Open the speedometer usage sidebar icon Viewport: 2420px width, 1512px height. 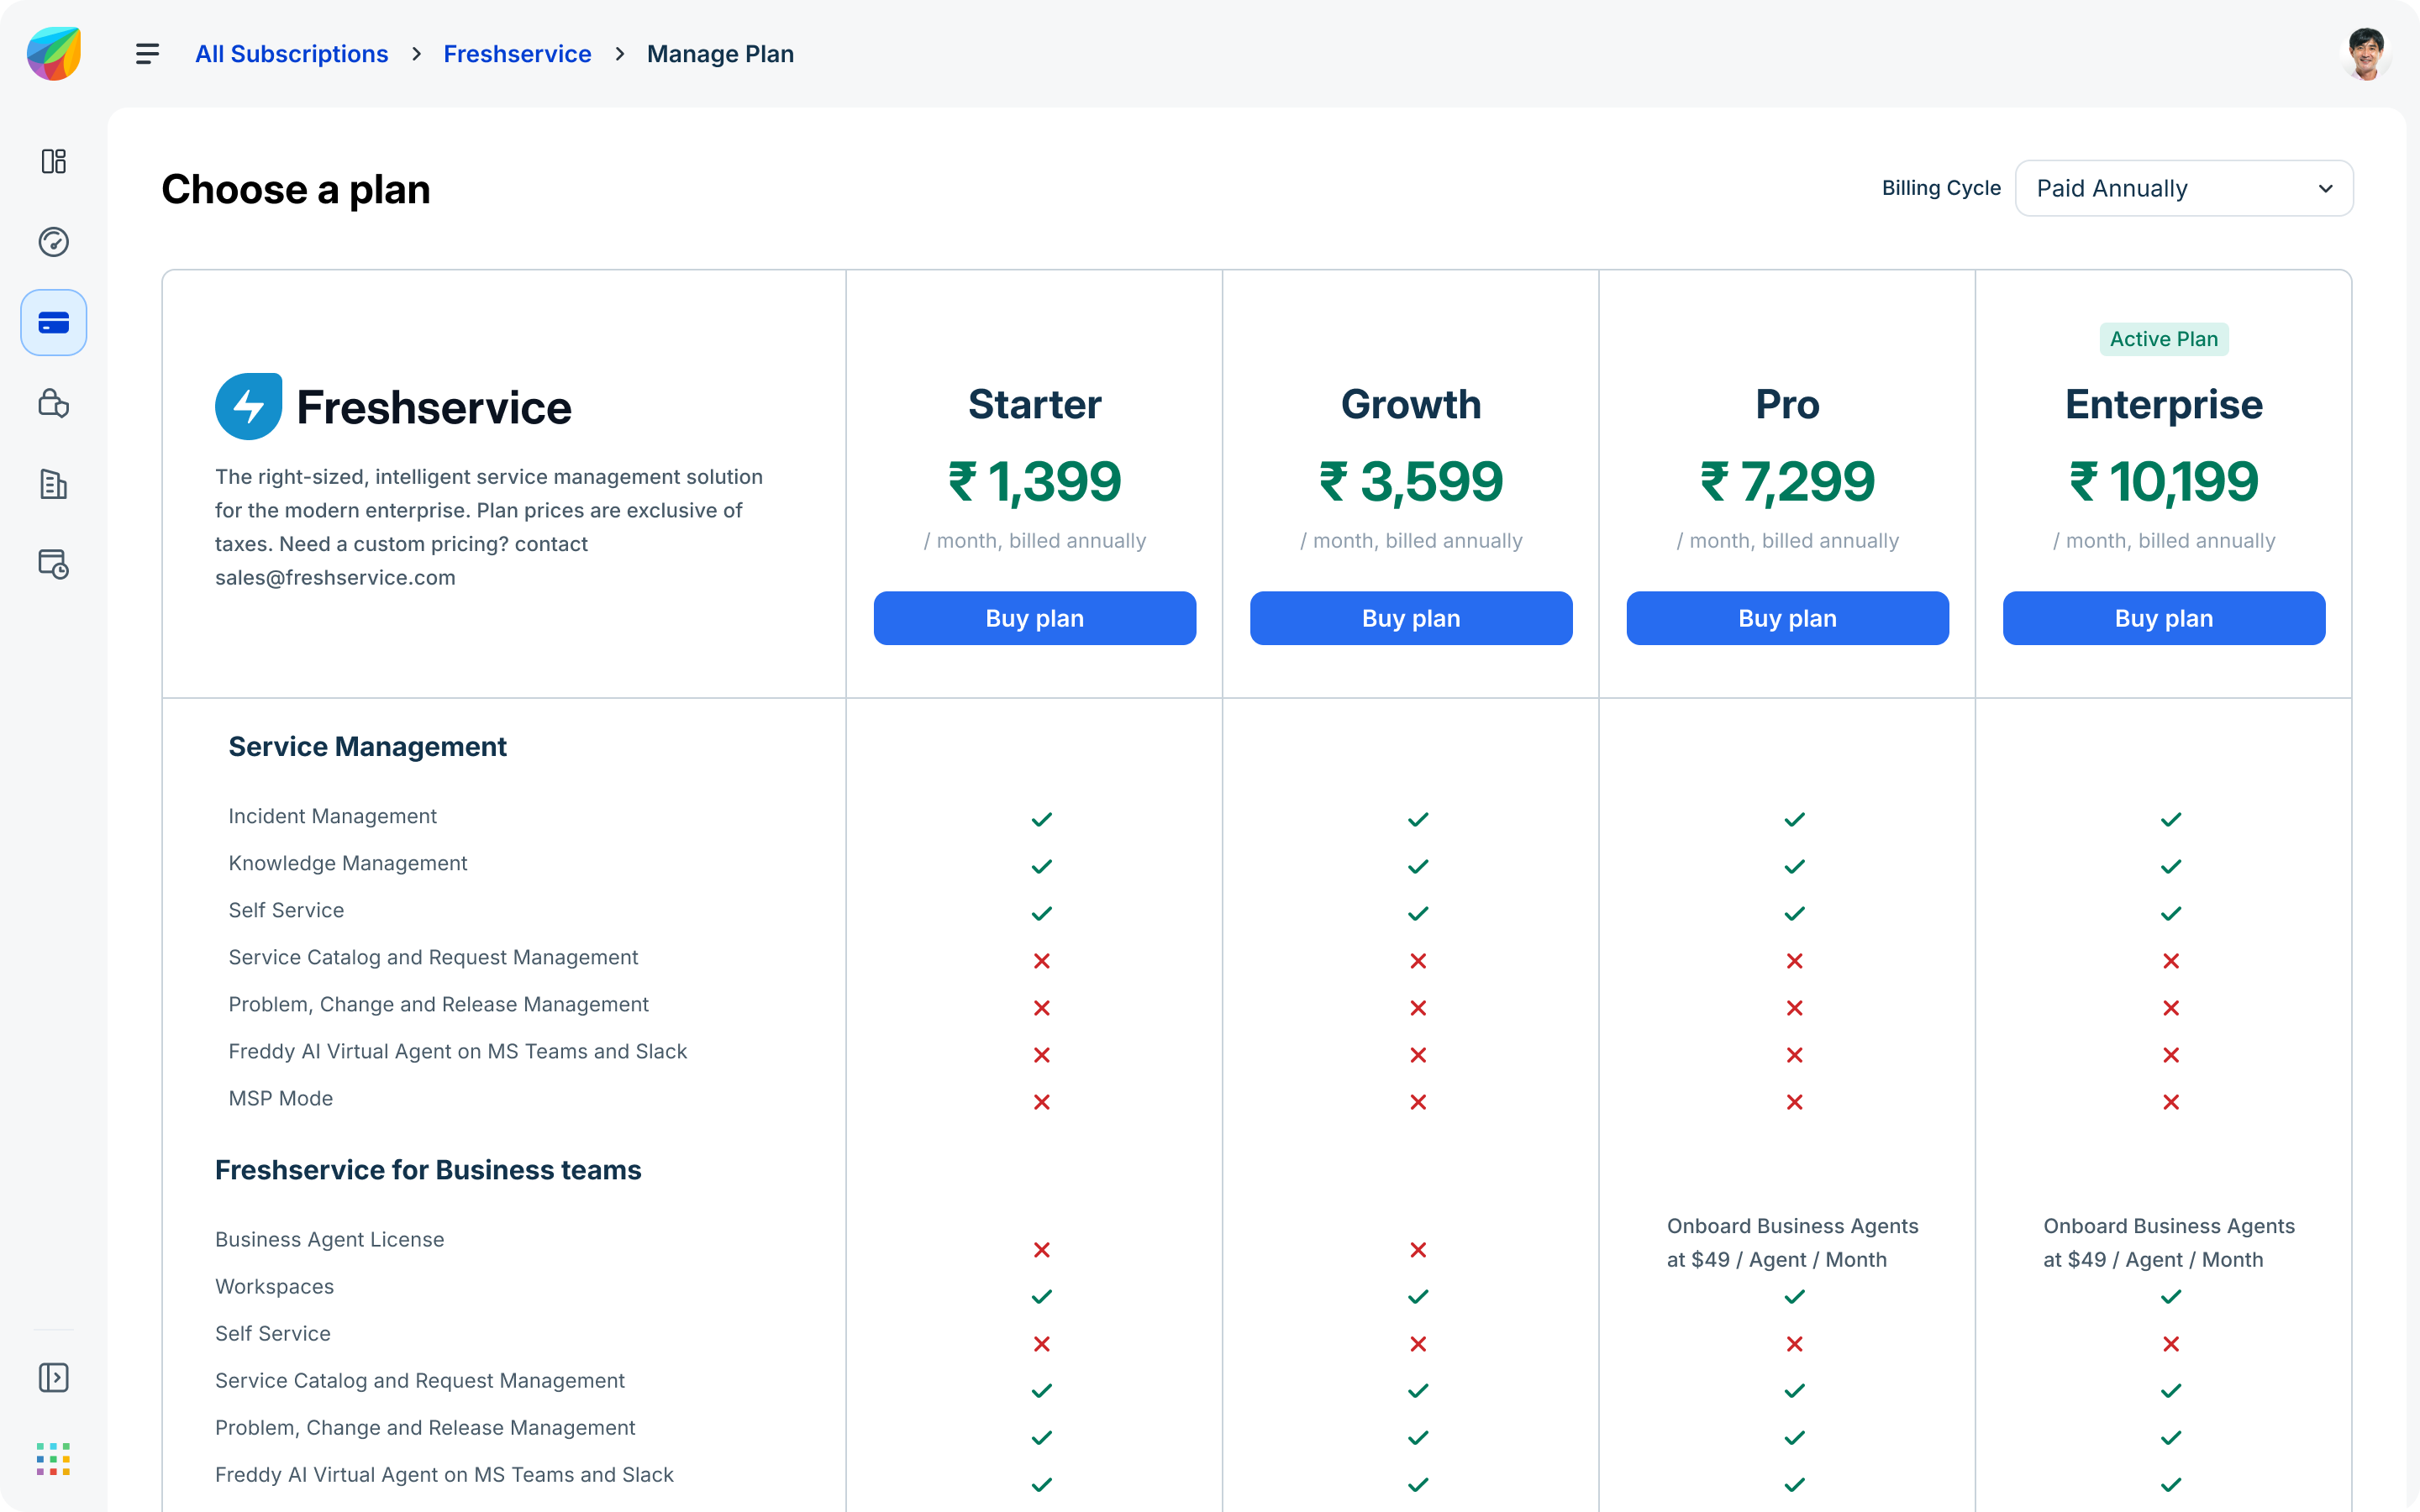tap(54, 242)
